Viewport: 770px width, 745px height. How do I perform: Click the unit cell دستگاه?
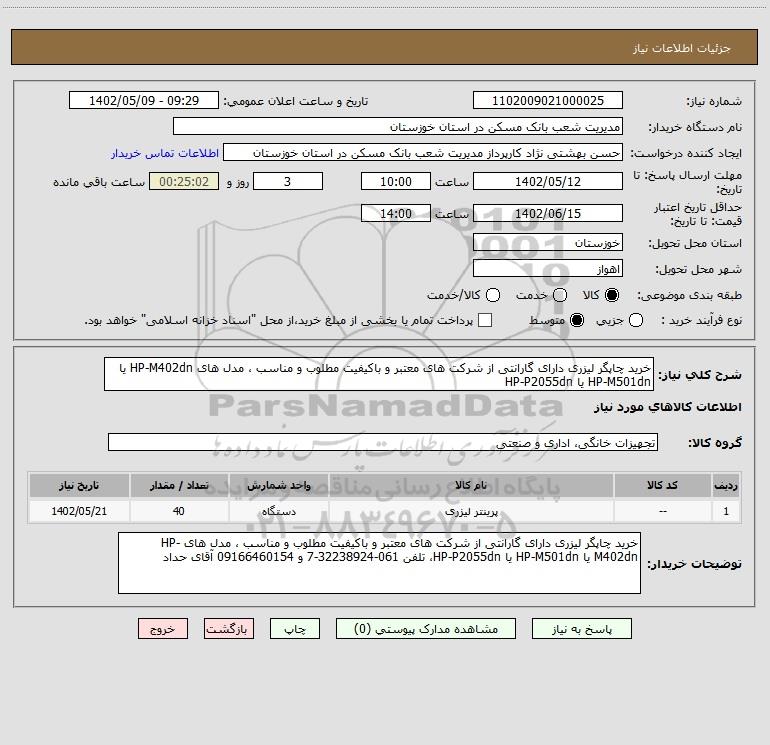pos(278,511)
